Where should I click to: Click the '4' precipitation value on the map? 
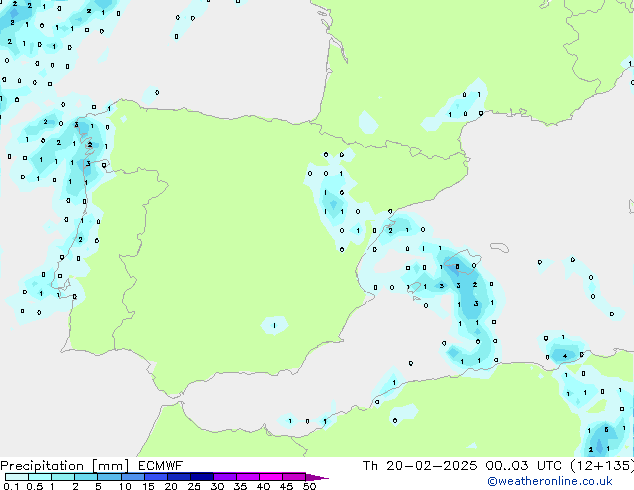565,356
